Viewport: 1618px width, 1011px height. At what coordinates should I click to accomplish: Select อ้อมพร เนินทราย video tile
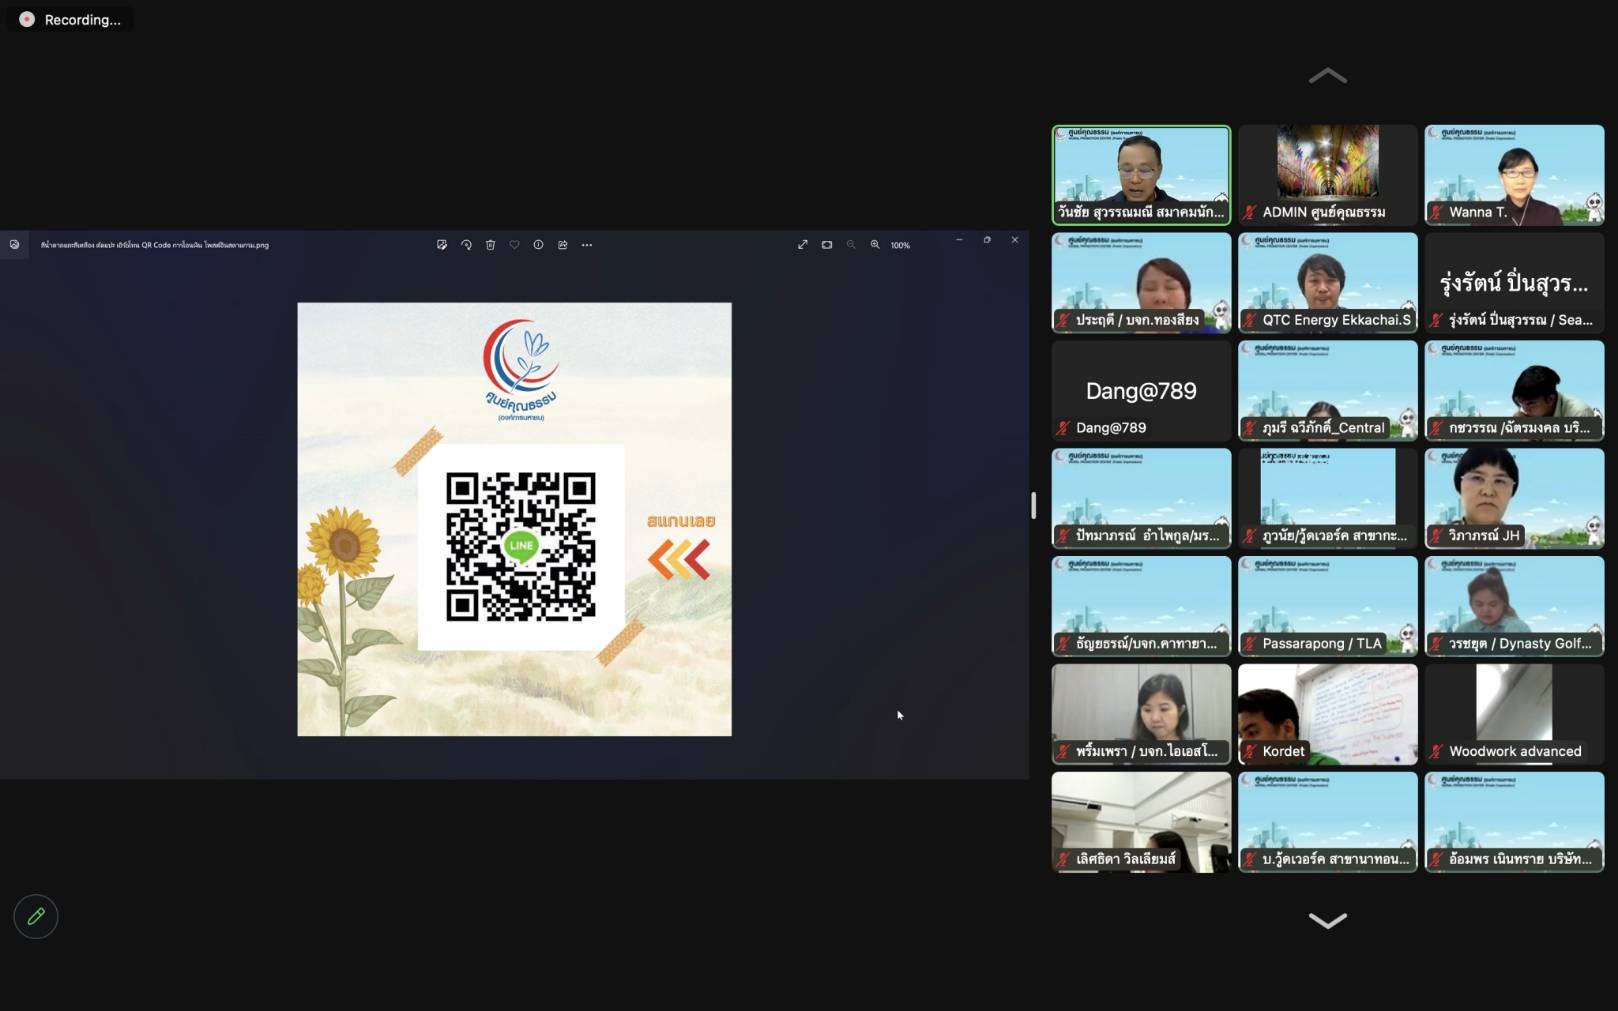click(1514, 822)
